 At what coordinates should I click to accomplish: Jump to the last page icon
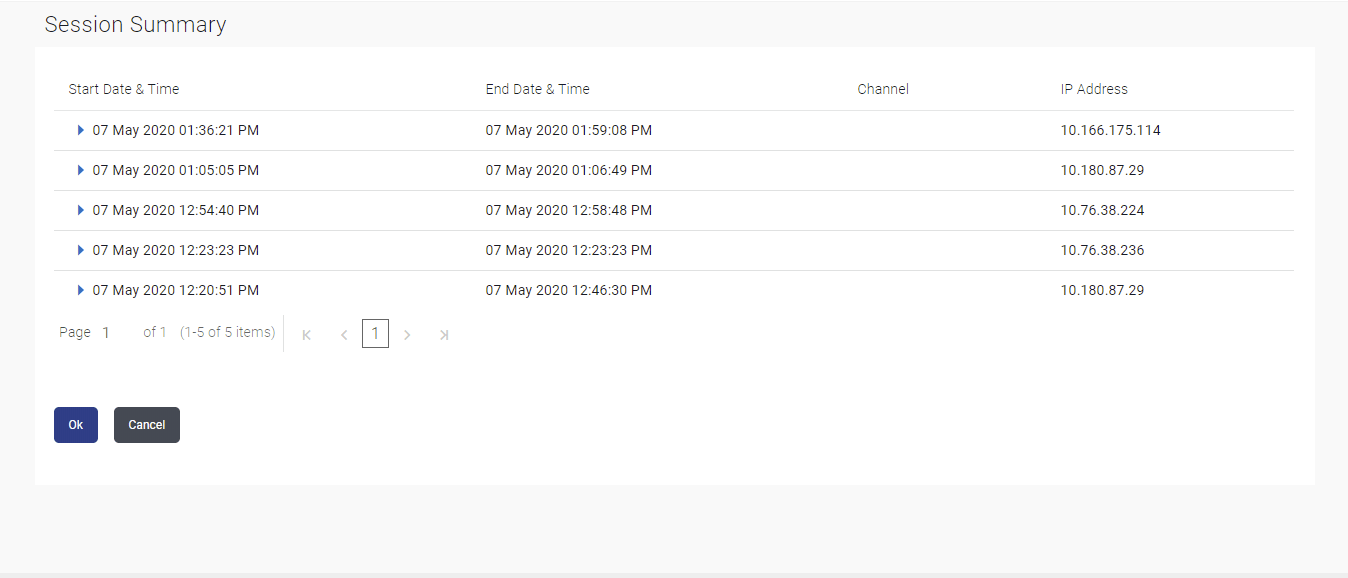click(444, 335)
